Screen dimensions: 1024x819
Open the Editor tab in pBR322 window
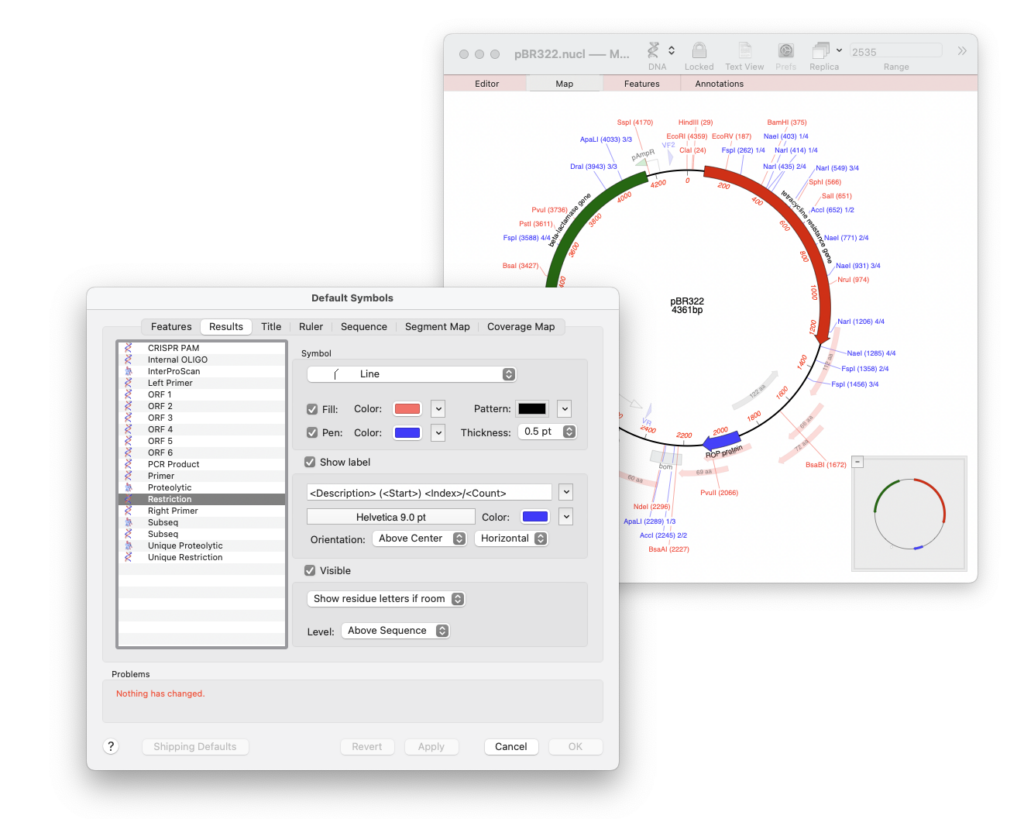487,84
